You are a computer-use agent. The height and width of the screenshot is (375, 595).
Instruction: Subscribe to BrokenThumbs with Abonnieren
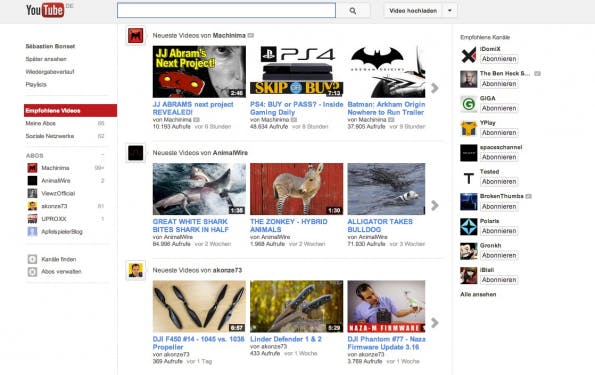tap(499, 206)
